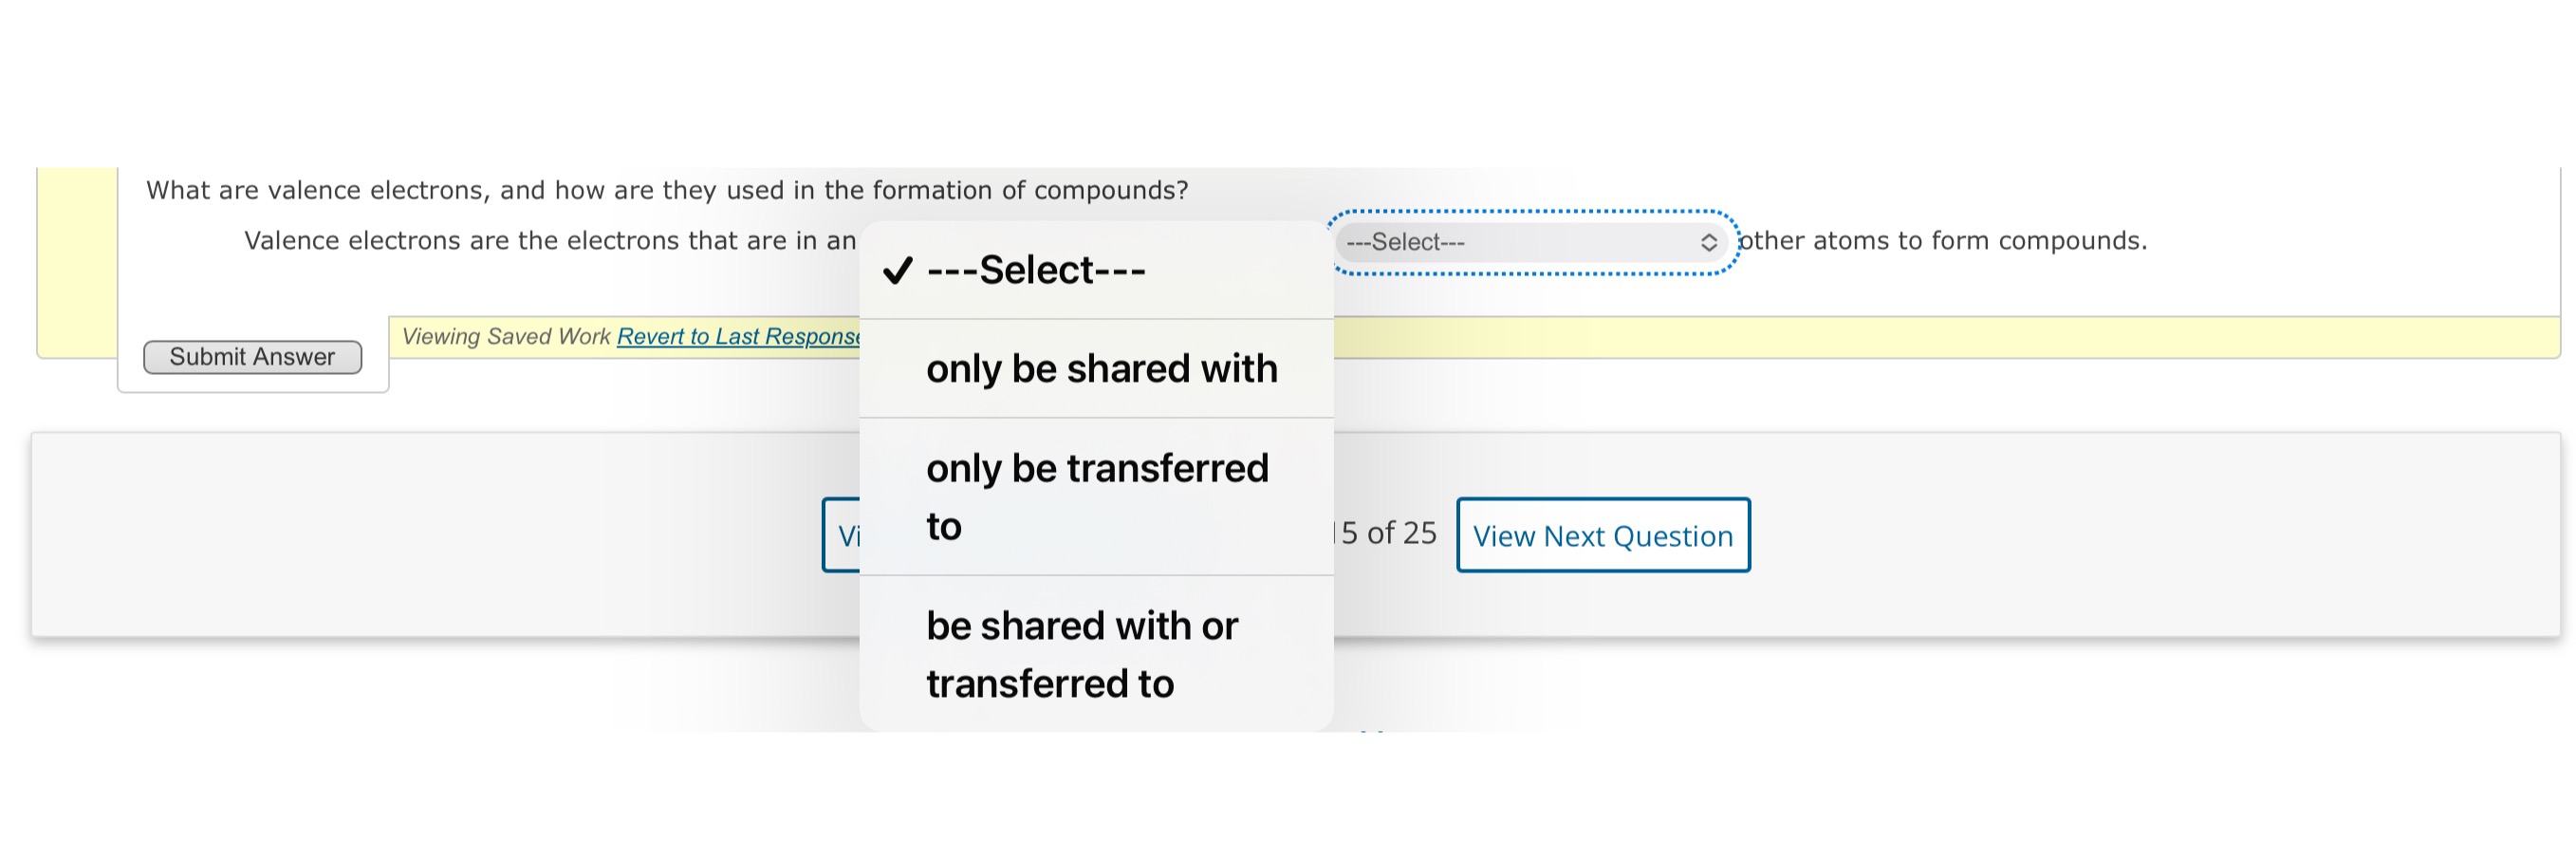Go to View Next Question
The width and height of the screenshot is (2576, 861).
point(1602,536)
